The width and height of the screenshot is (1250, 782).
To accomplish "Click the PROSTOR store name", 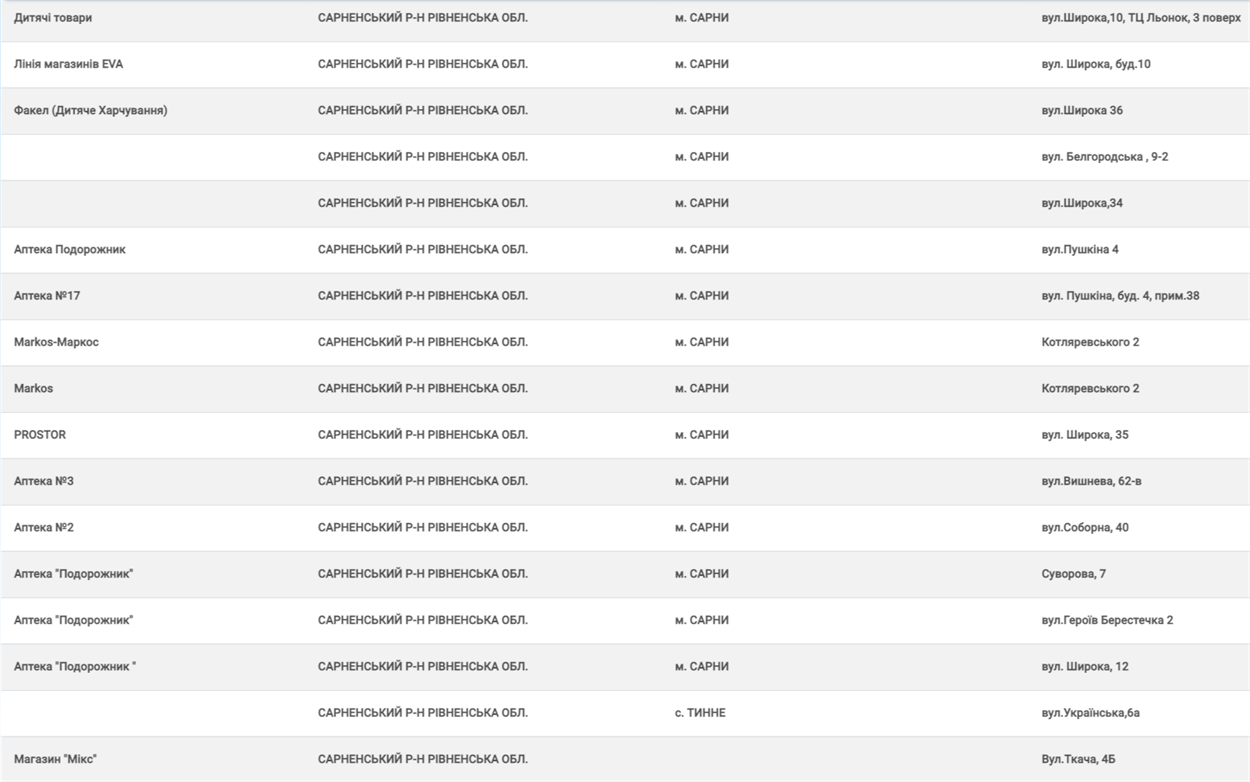I will pos(40,435).
